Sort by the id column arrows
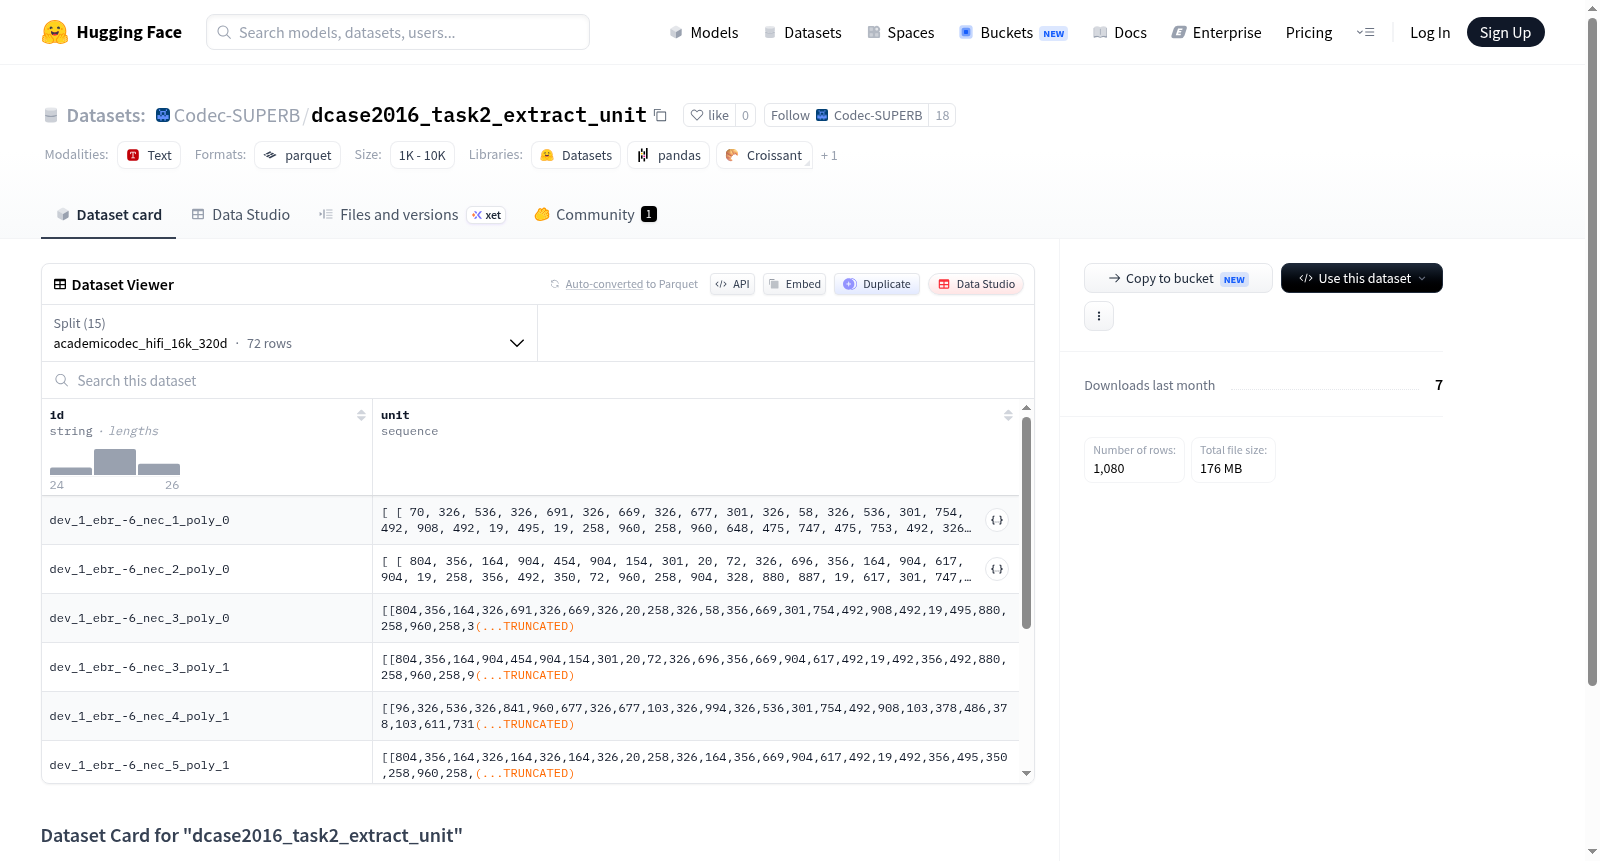The width and height of the screenshot is (1600, 861). point(361,415)
